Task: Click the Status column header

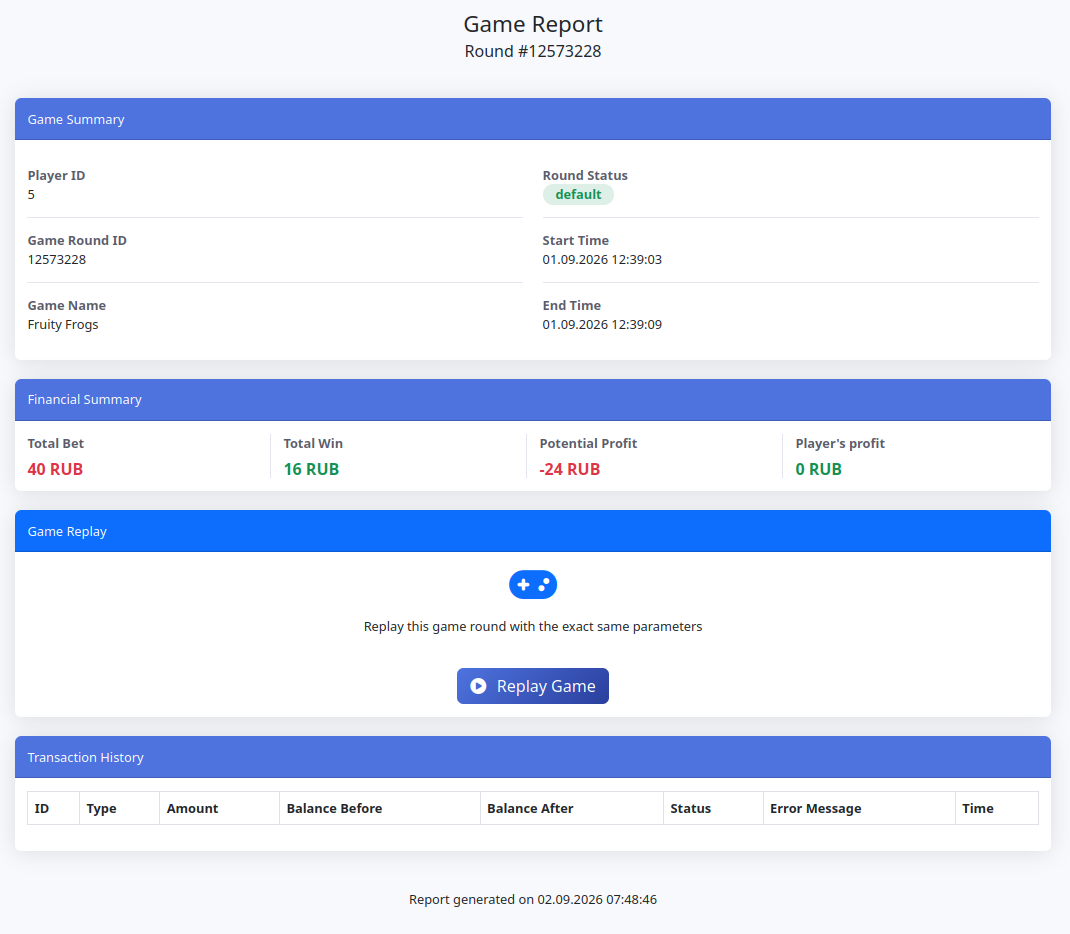Action: pos(713,808)
